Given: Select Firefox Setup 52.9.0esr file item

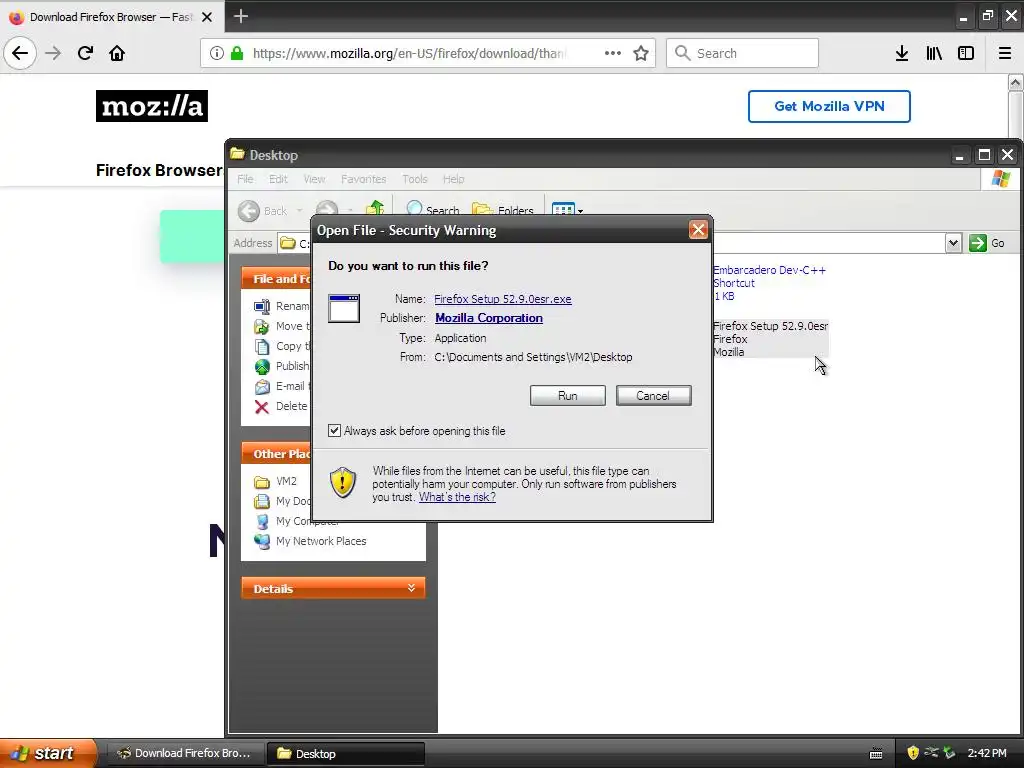Looking at the screenshot, I should pyautogui.click(x=770, y=339).
